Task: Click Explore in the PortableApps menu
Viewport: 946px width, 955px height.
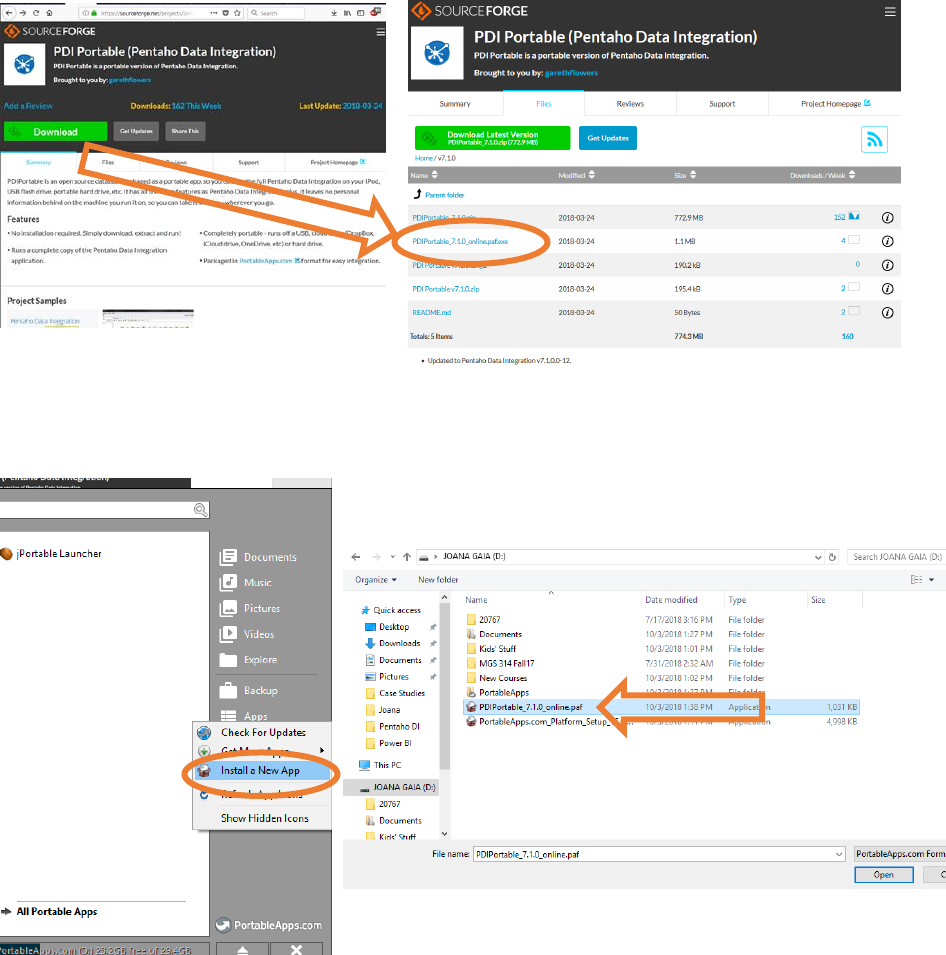Action: pos(249,660)
